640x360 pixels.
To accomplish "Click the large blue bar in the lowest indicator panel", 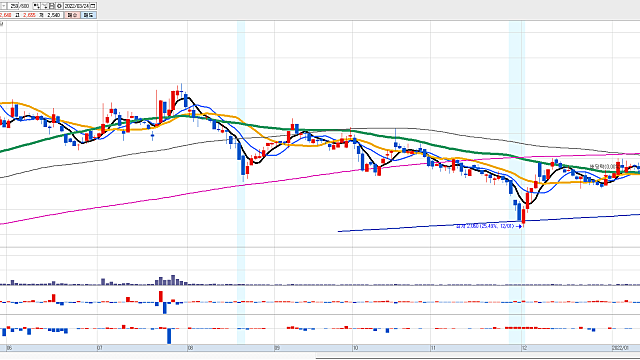I will click(169, 336).
